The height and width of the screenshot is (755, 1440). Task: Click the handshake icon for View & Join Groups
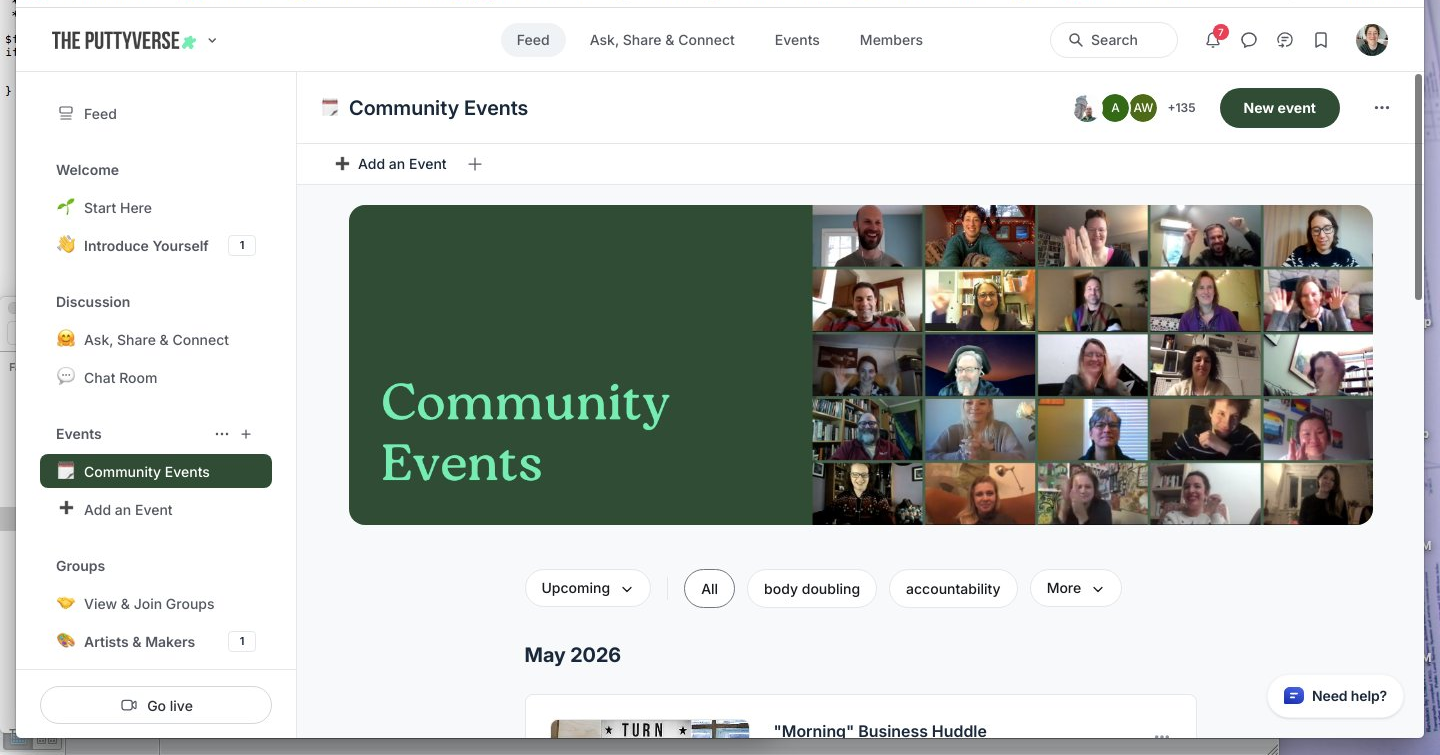click(x=66, y=603)
